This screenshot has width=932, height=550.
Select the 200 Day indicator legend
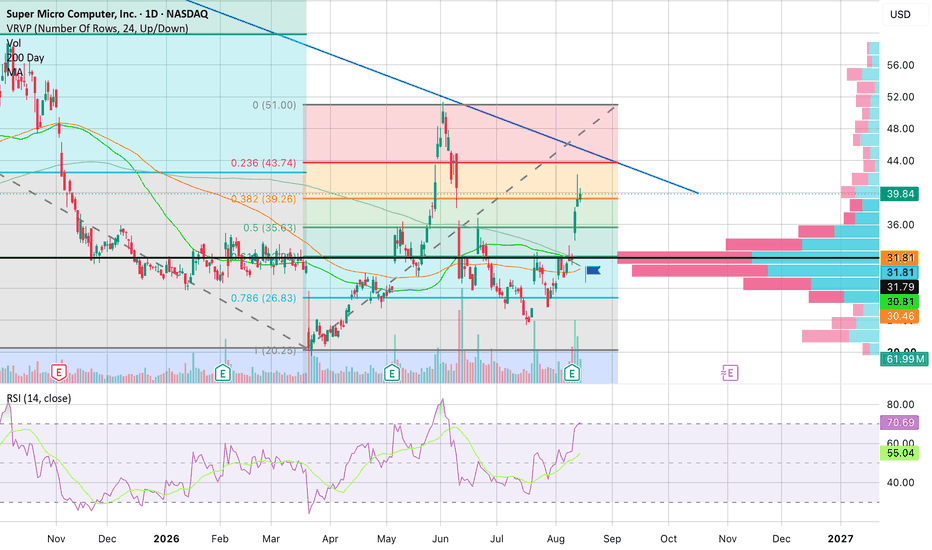click(x=25, y=58)
